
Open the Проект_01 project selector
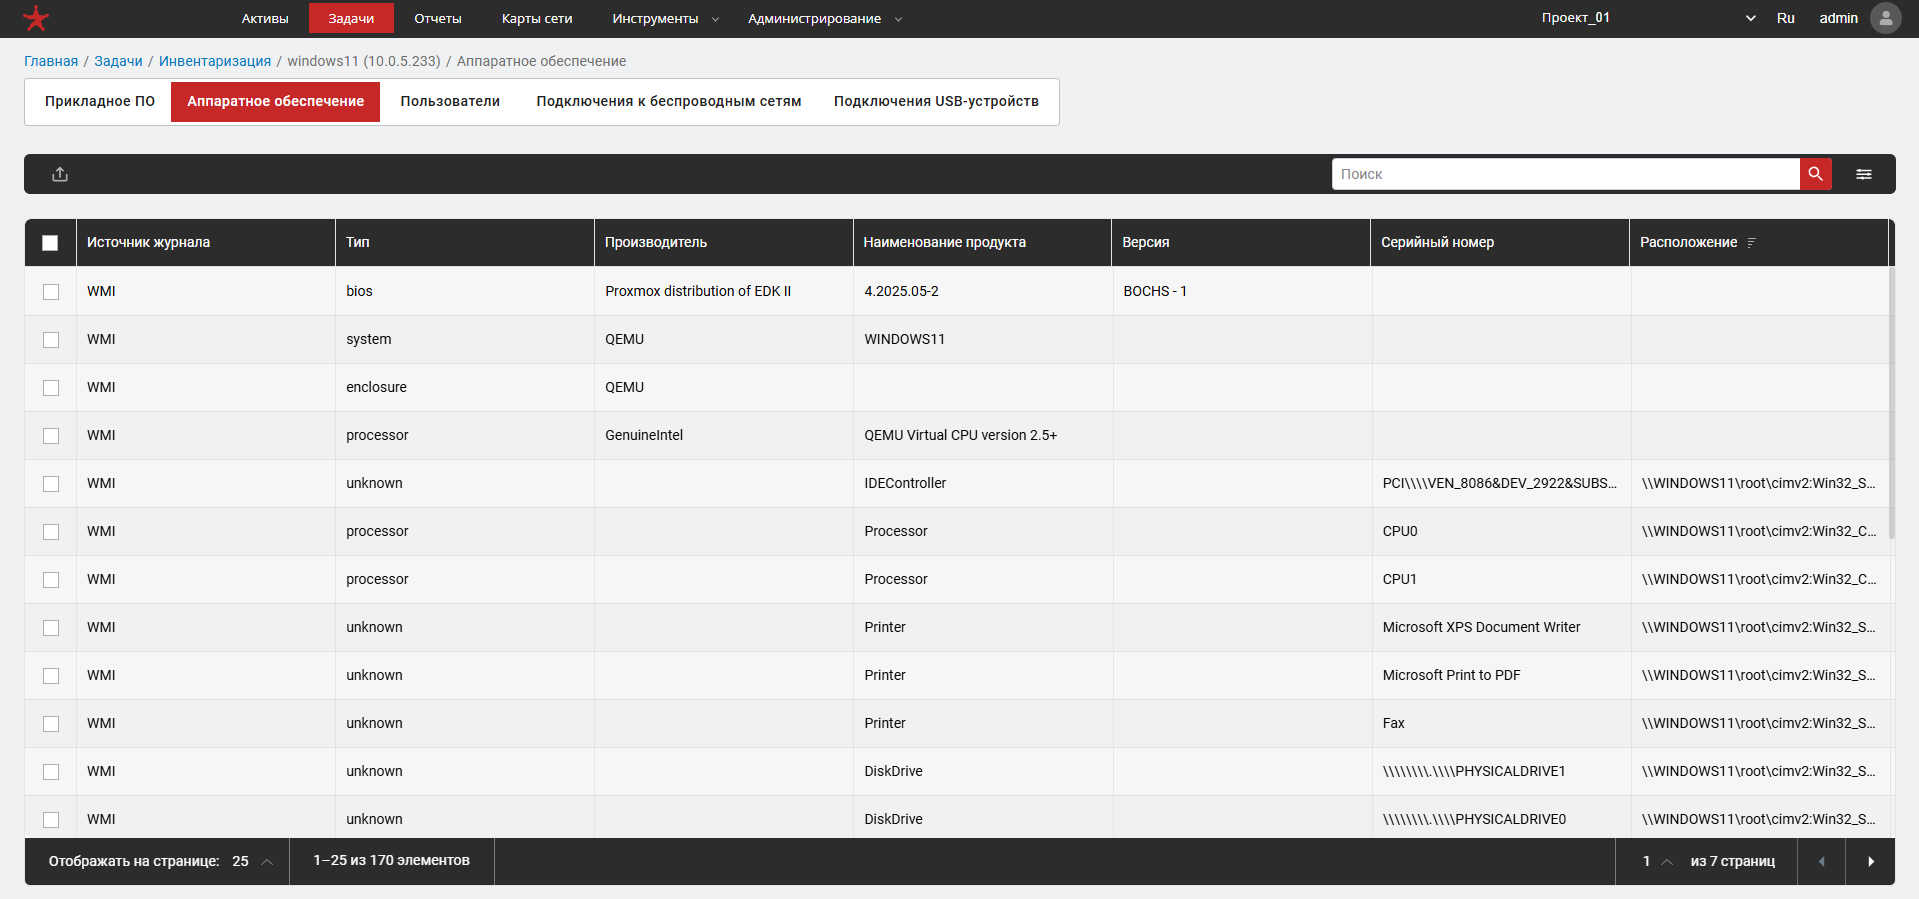pyautogui.click(x=1648, y=18)
